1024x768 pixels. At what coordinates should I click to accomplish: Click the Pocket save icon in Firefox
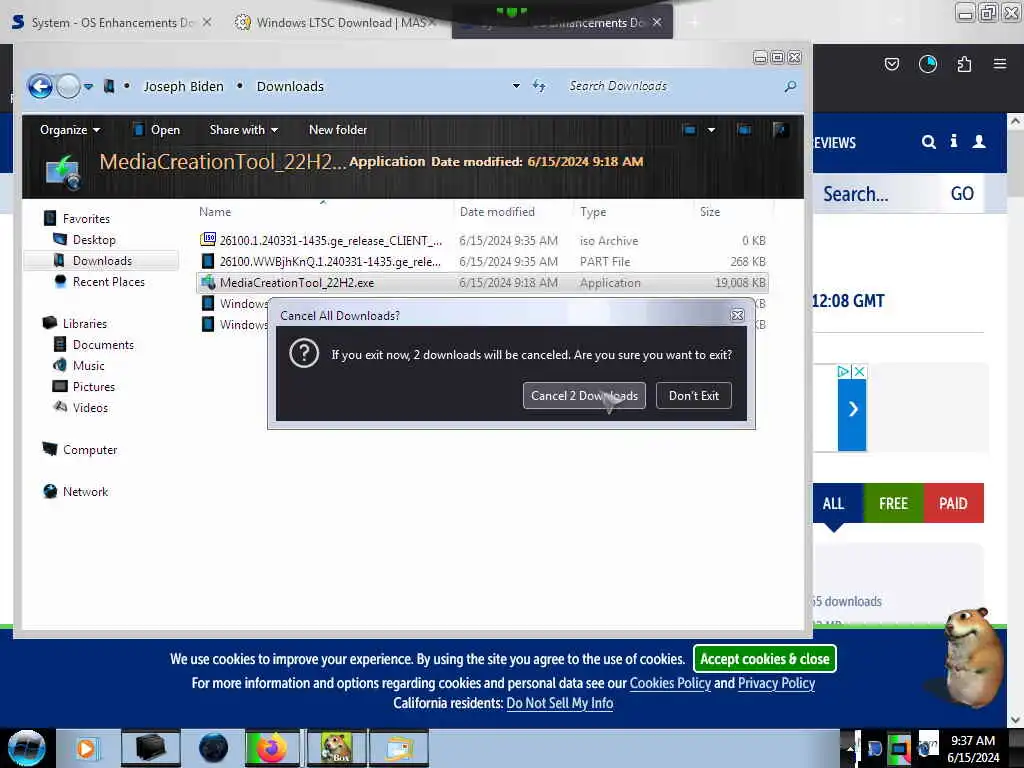coord(891,64)
